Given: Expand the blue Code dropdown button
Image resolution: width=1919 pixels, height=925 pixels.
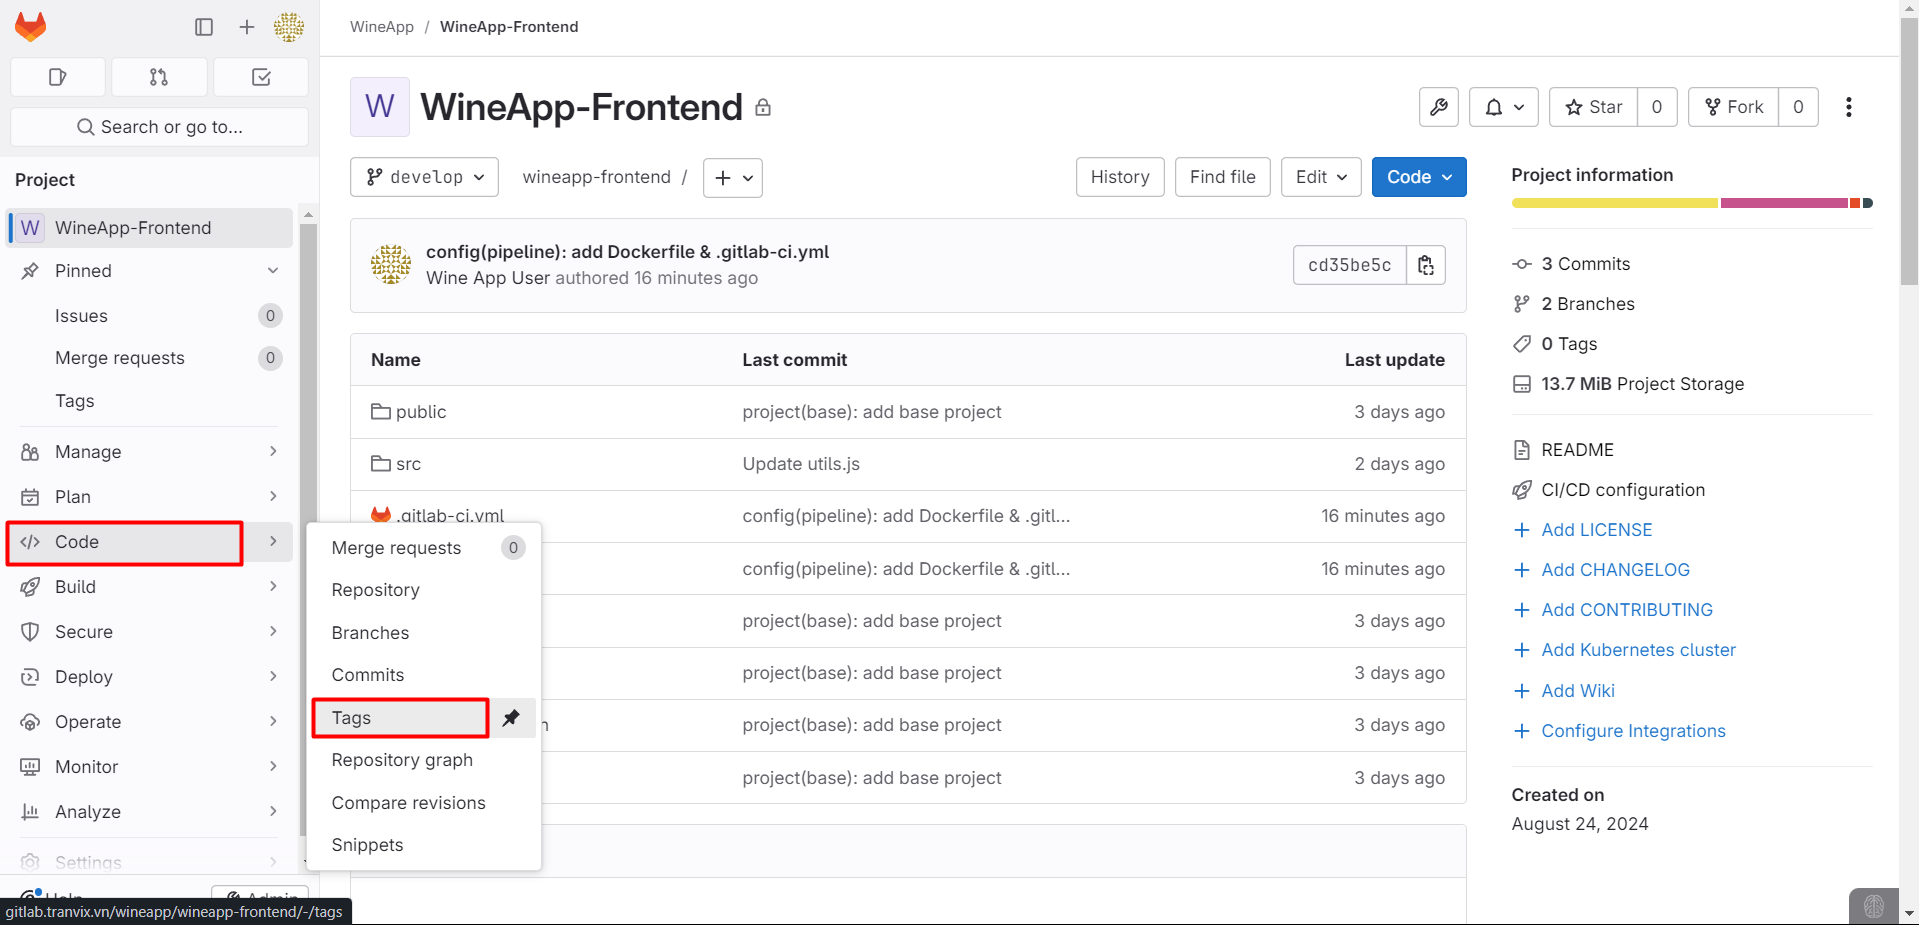Looking at the screenshot, I should point(1418,177).
